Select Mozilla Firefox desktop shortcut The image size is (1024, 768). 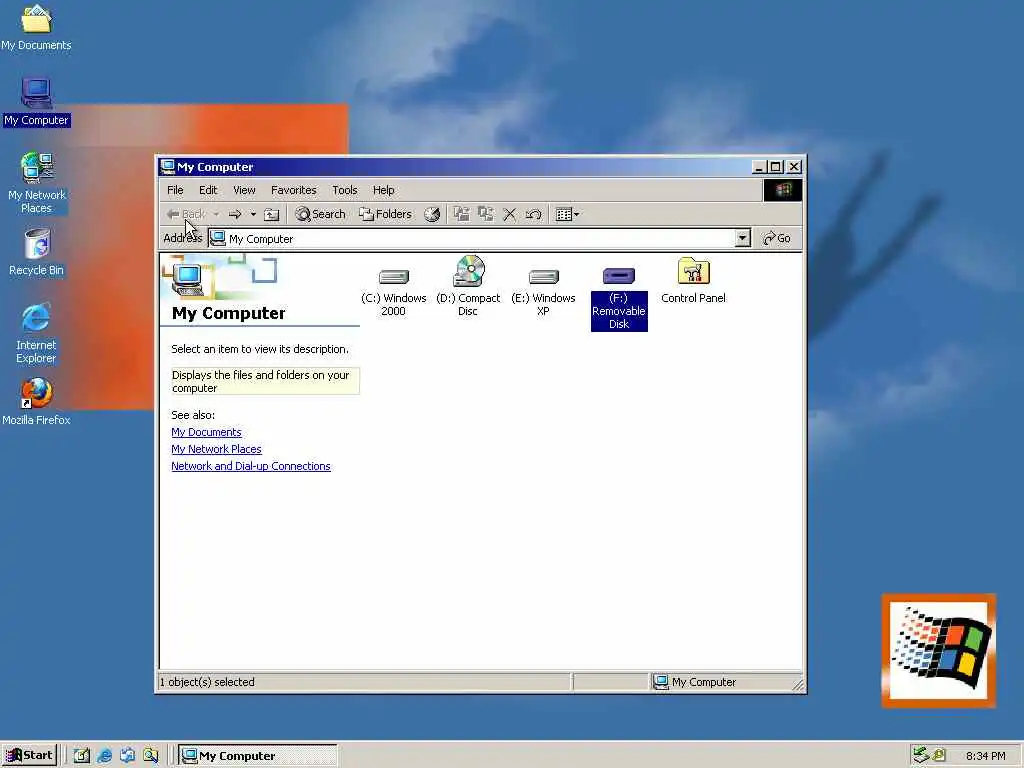[36, 402]
